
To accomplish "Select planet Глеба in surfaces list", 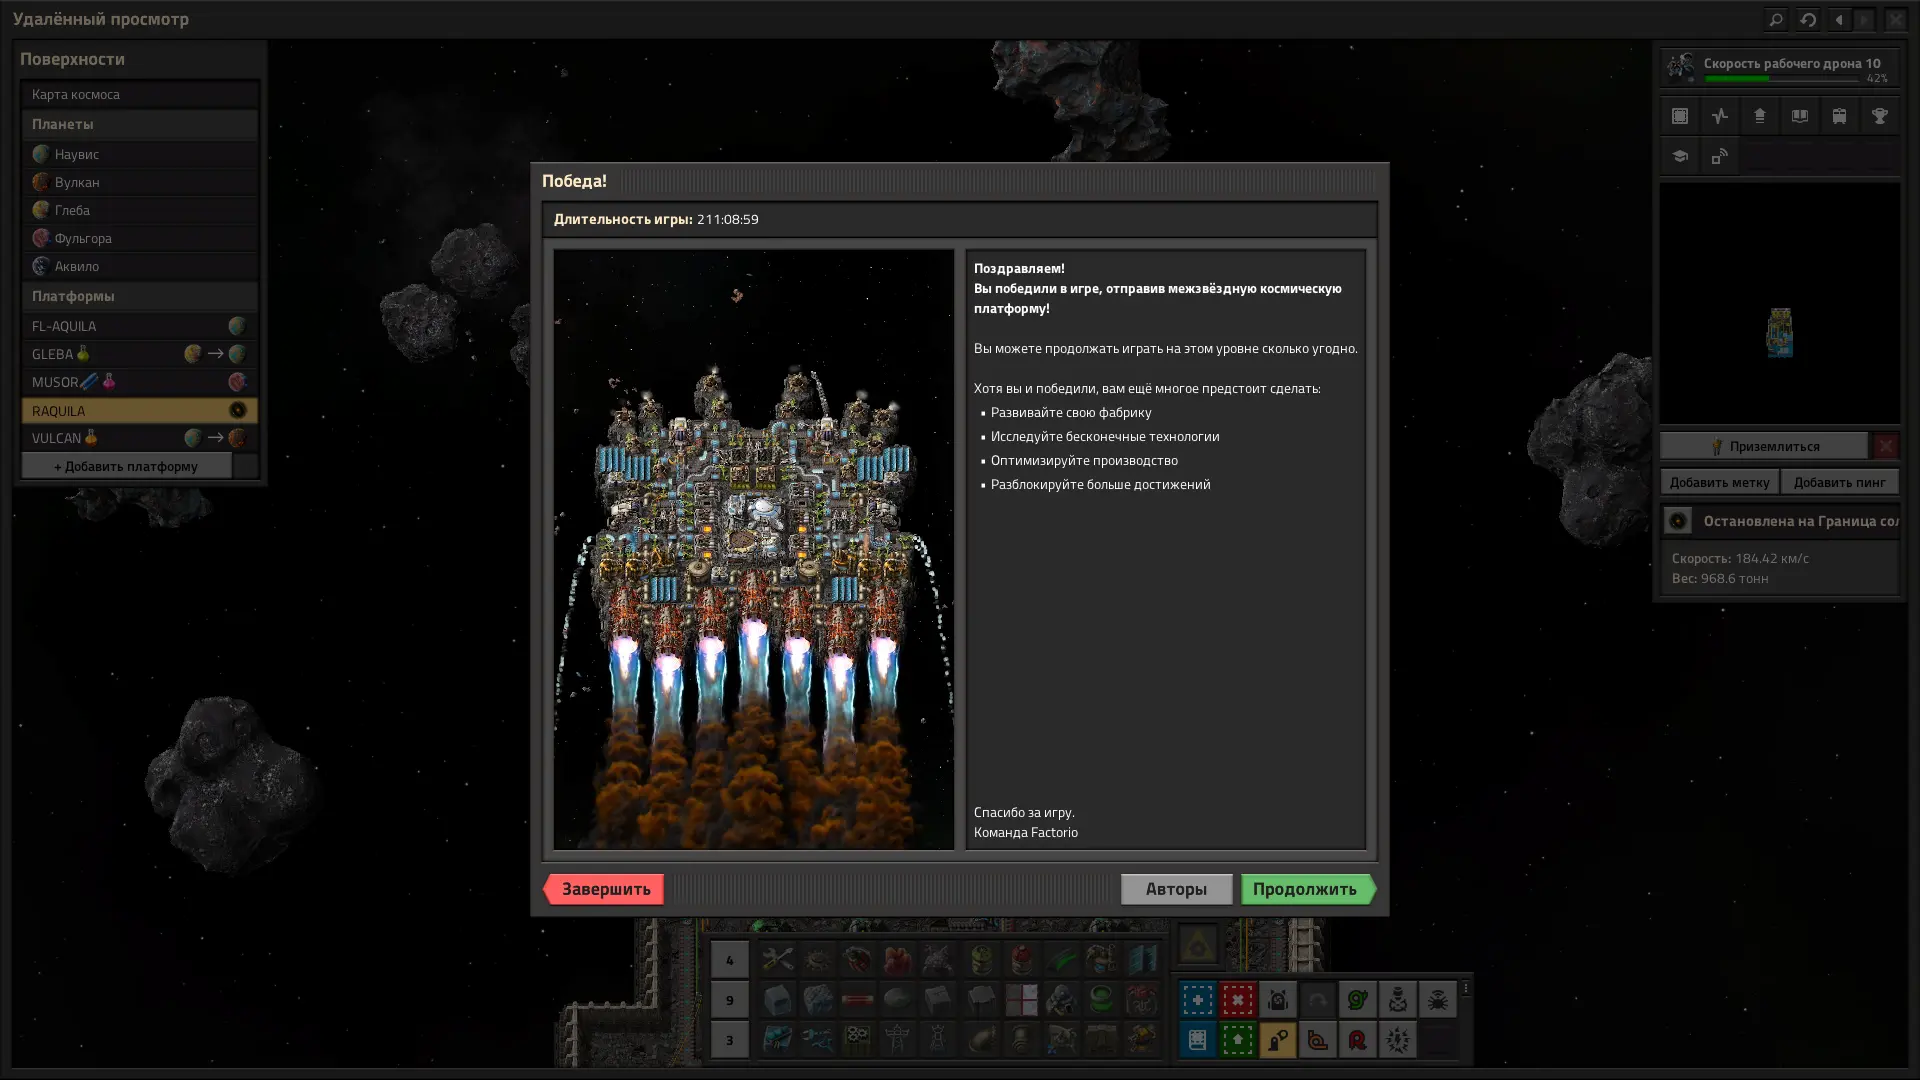I will 140,210.
